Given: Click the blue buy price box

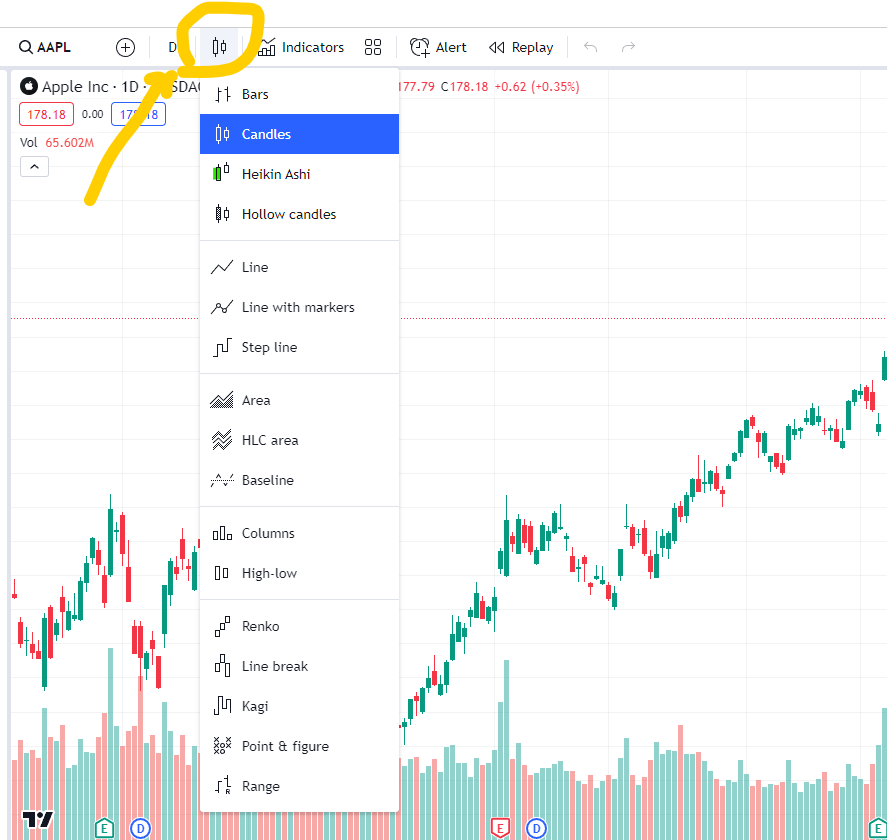Looking at the screenshot, I should click(x=139, y=114).
